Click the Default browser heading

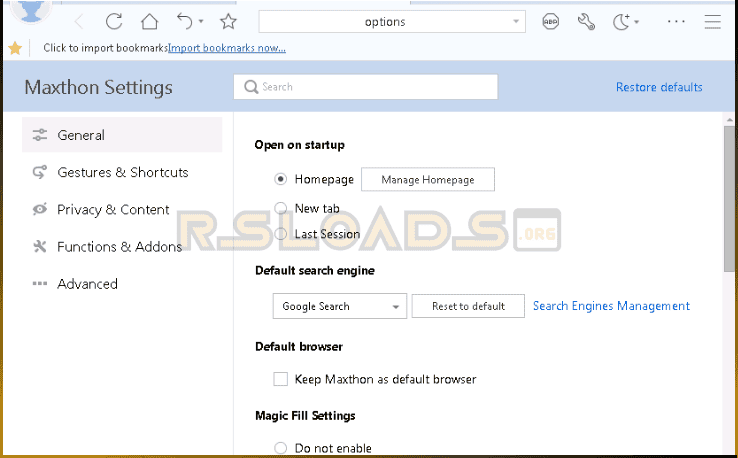tap(299, 347)
